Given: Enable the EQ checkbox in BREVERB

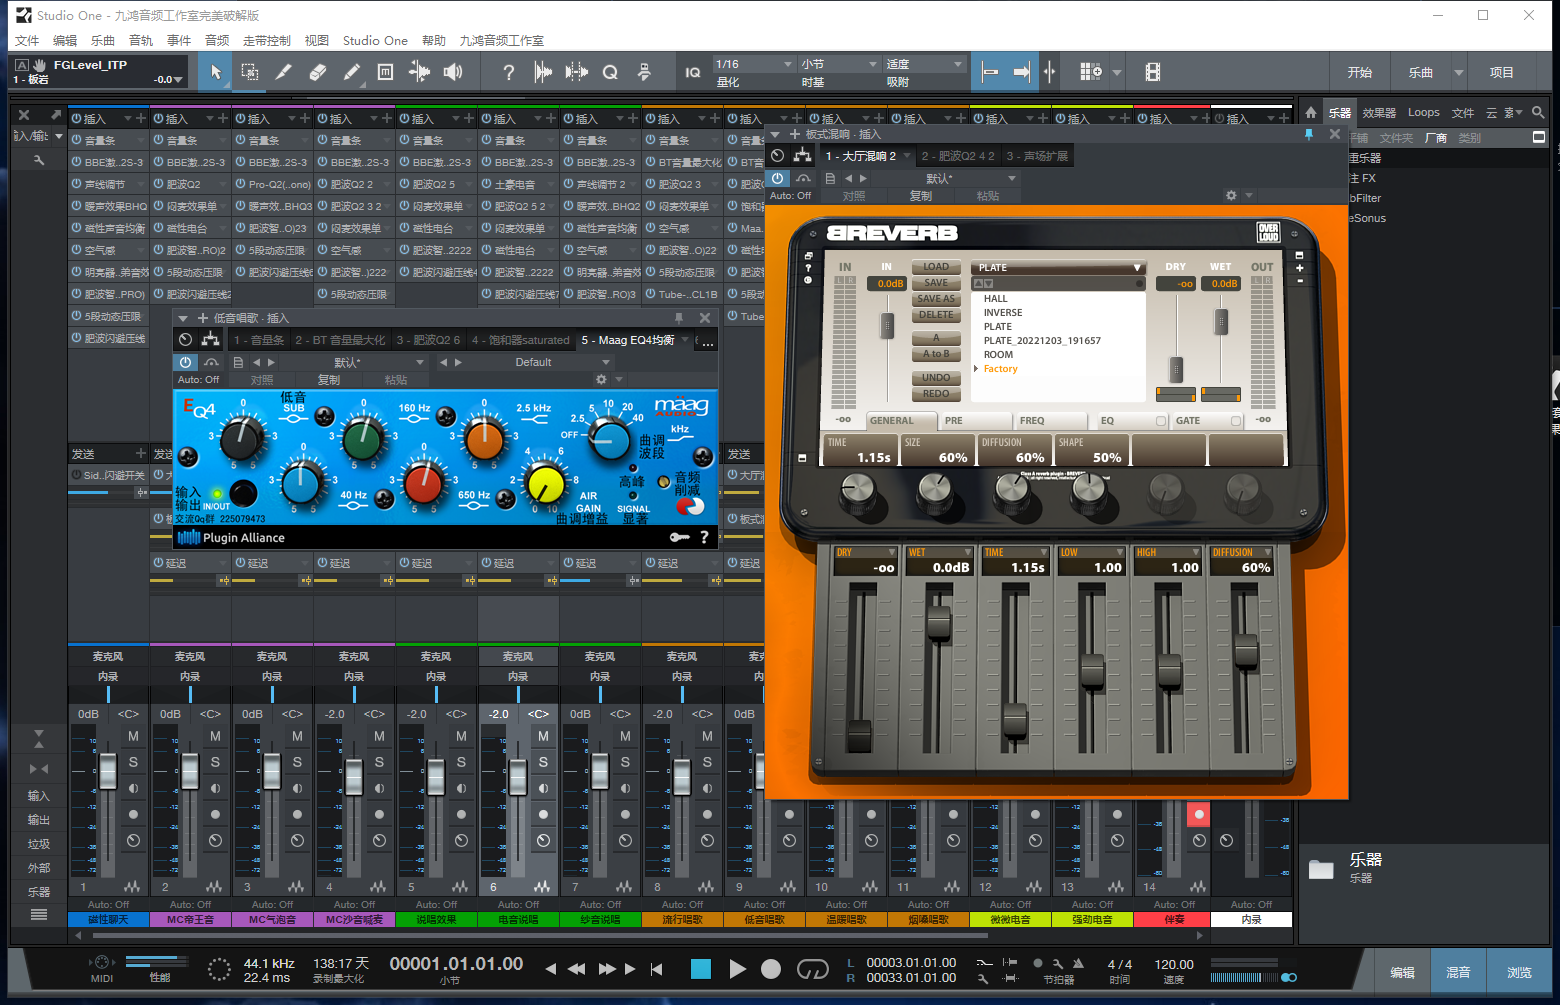Looking at the screenshot, I should point(1160,421).
